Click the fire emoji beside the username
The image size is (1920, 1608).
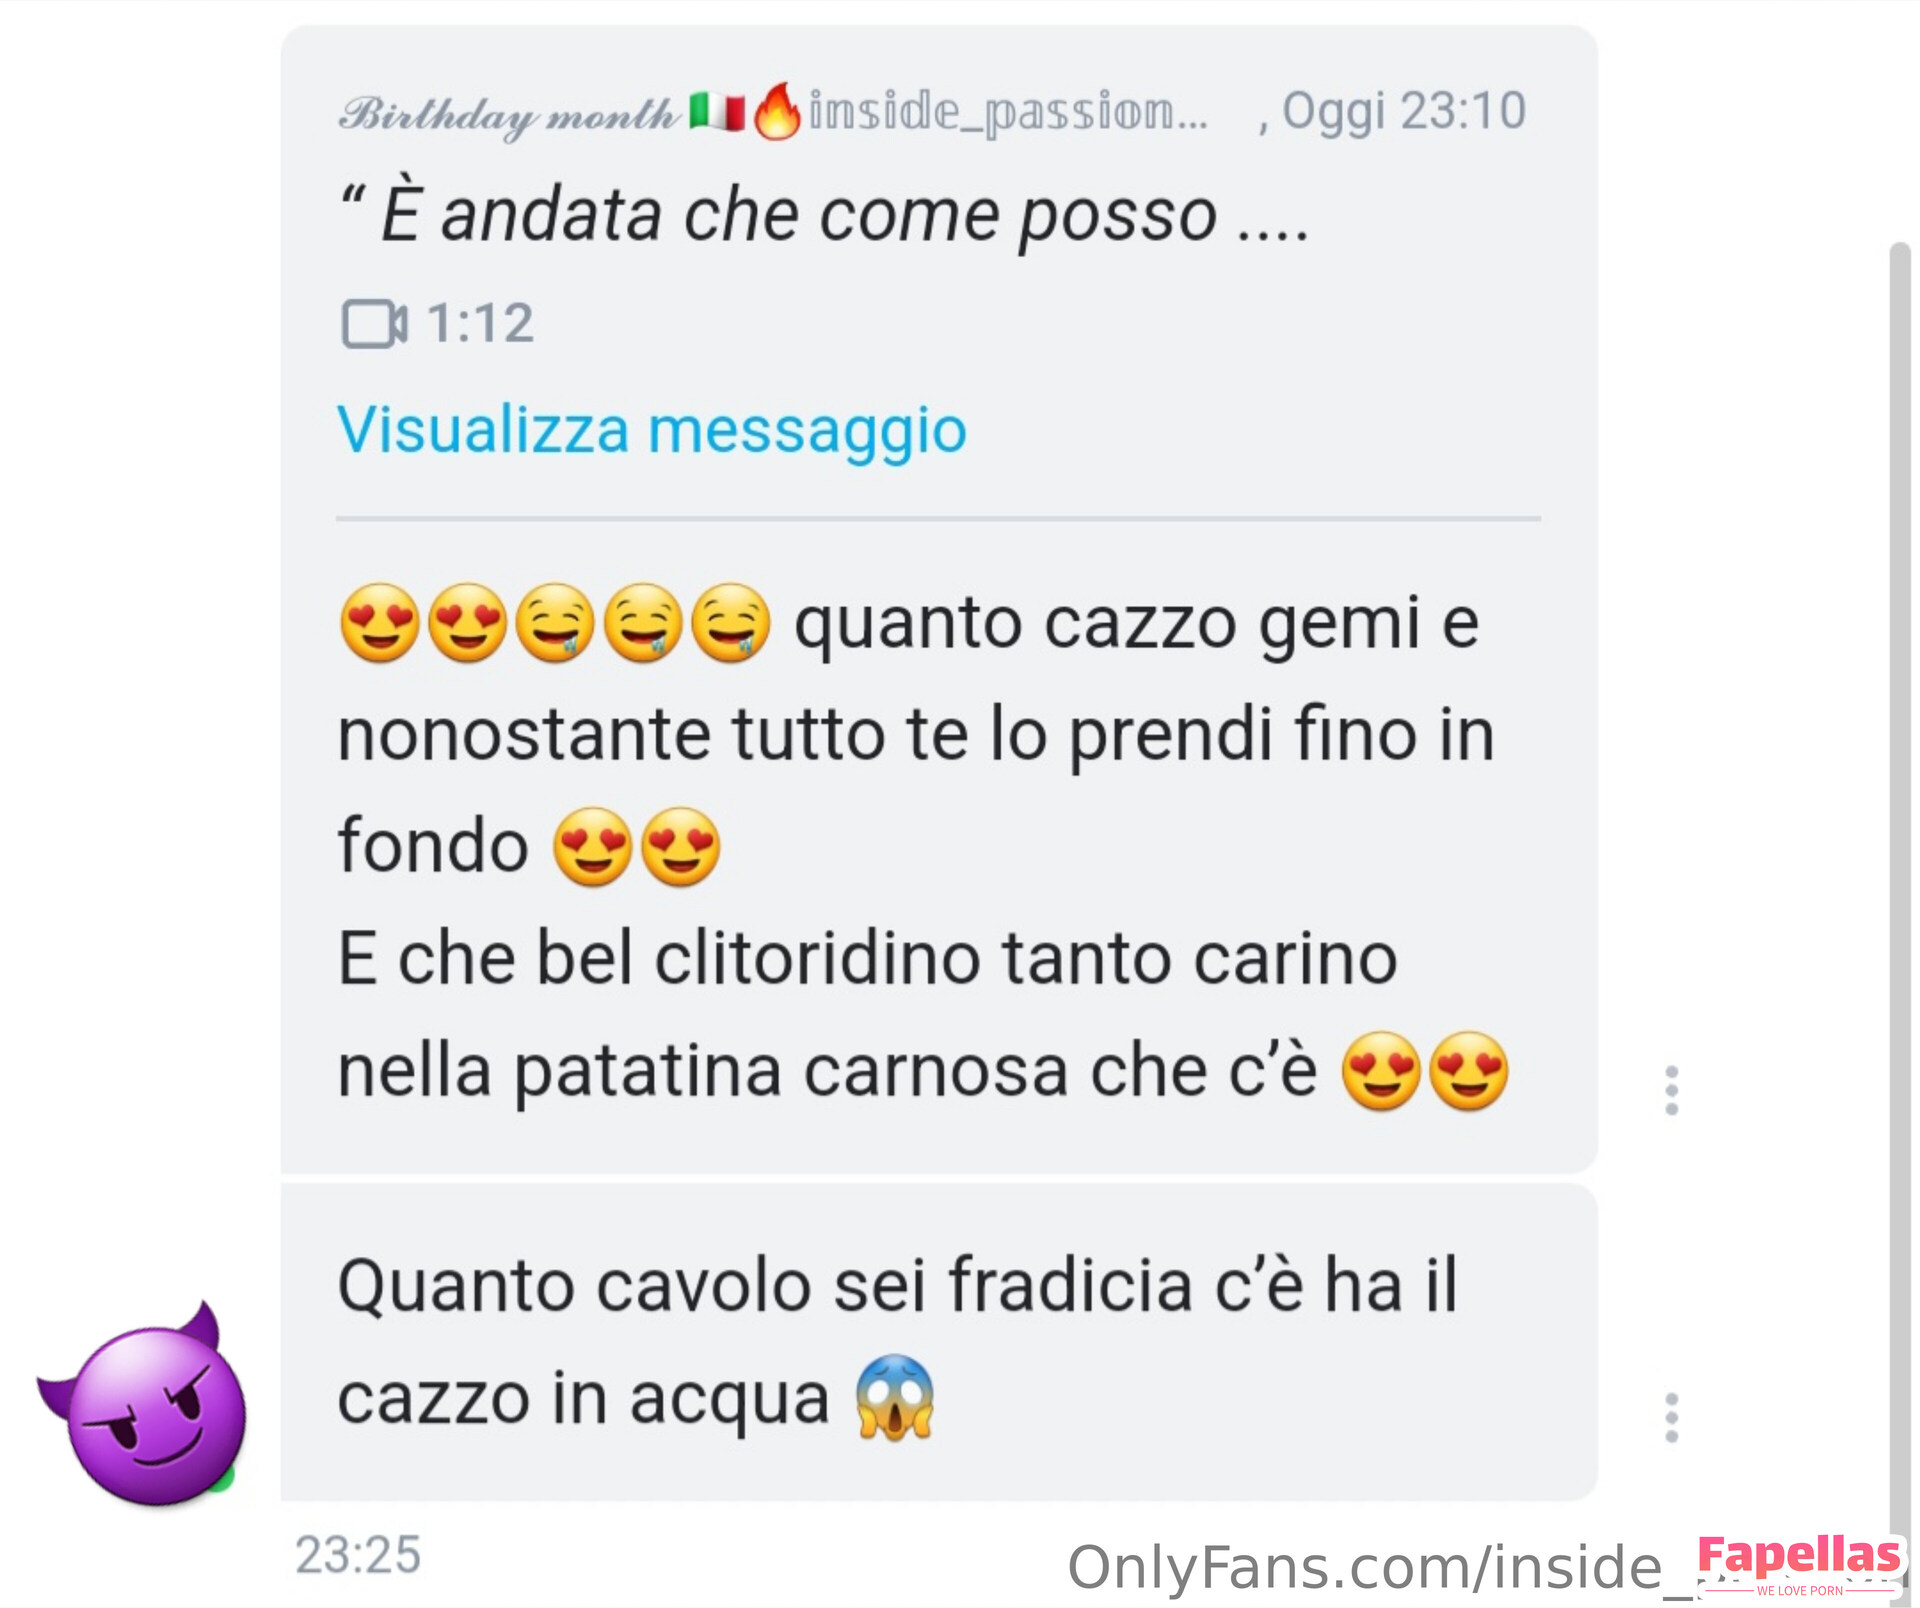(777, 109)
